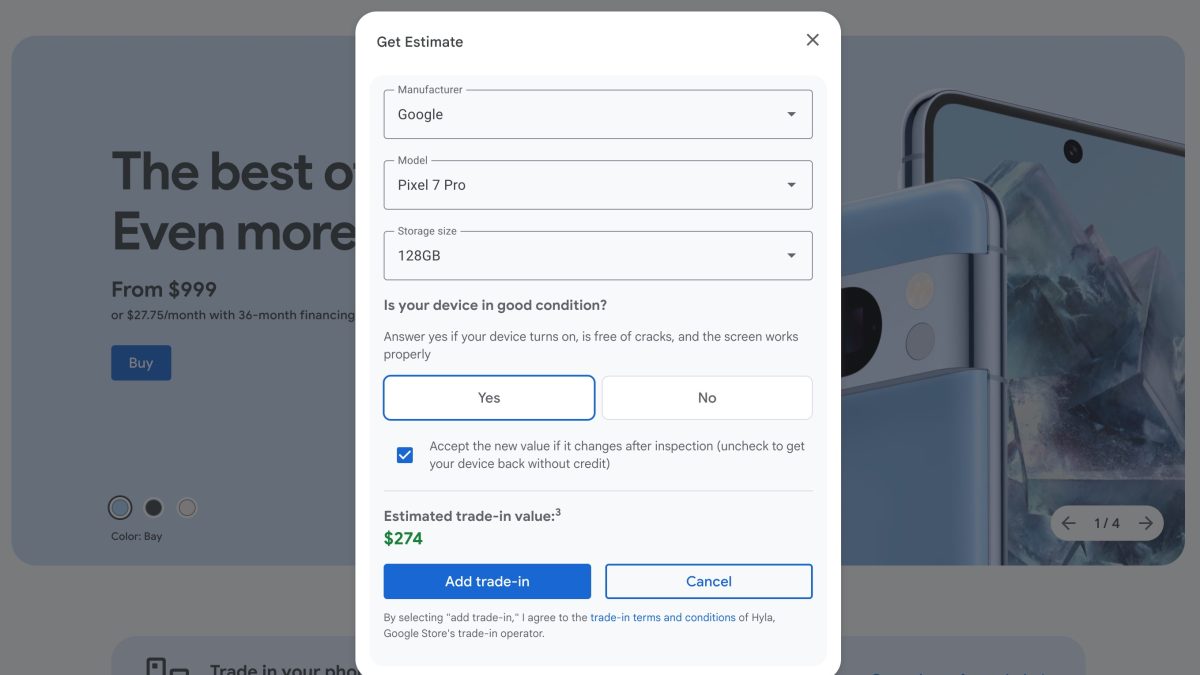Viewport: 1200px width, 675px height.
Task: Close the Get Estimate dialog
Action: coord(812,40)
